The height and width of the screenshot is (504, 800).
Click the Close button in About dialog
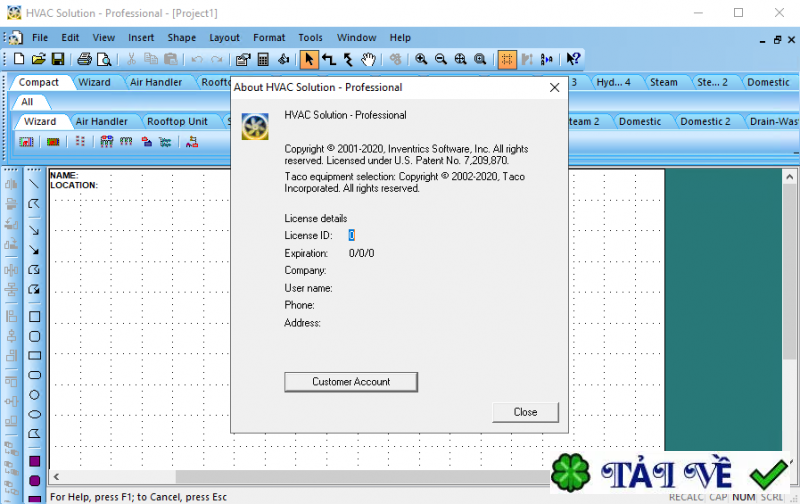(525, 412)
